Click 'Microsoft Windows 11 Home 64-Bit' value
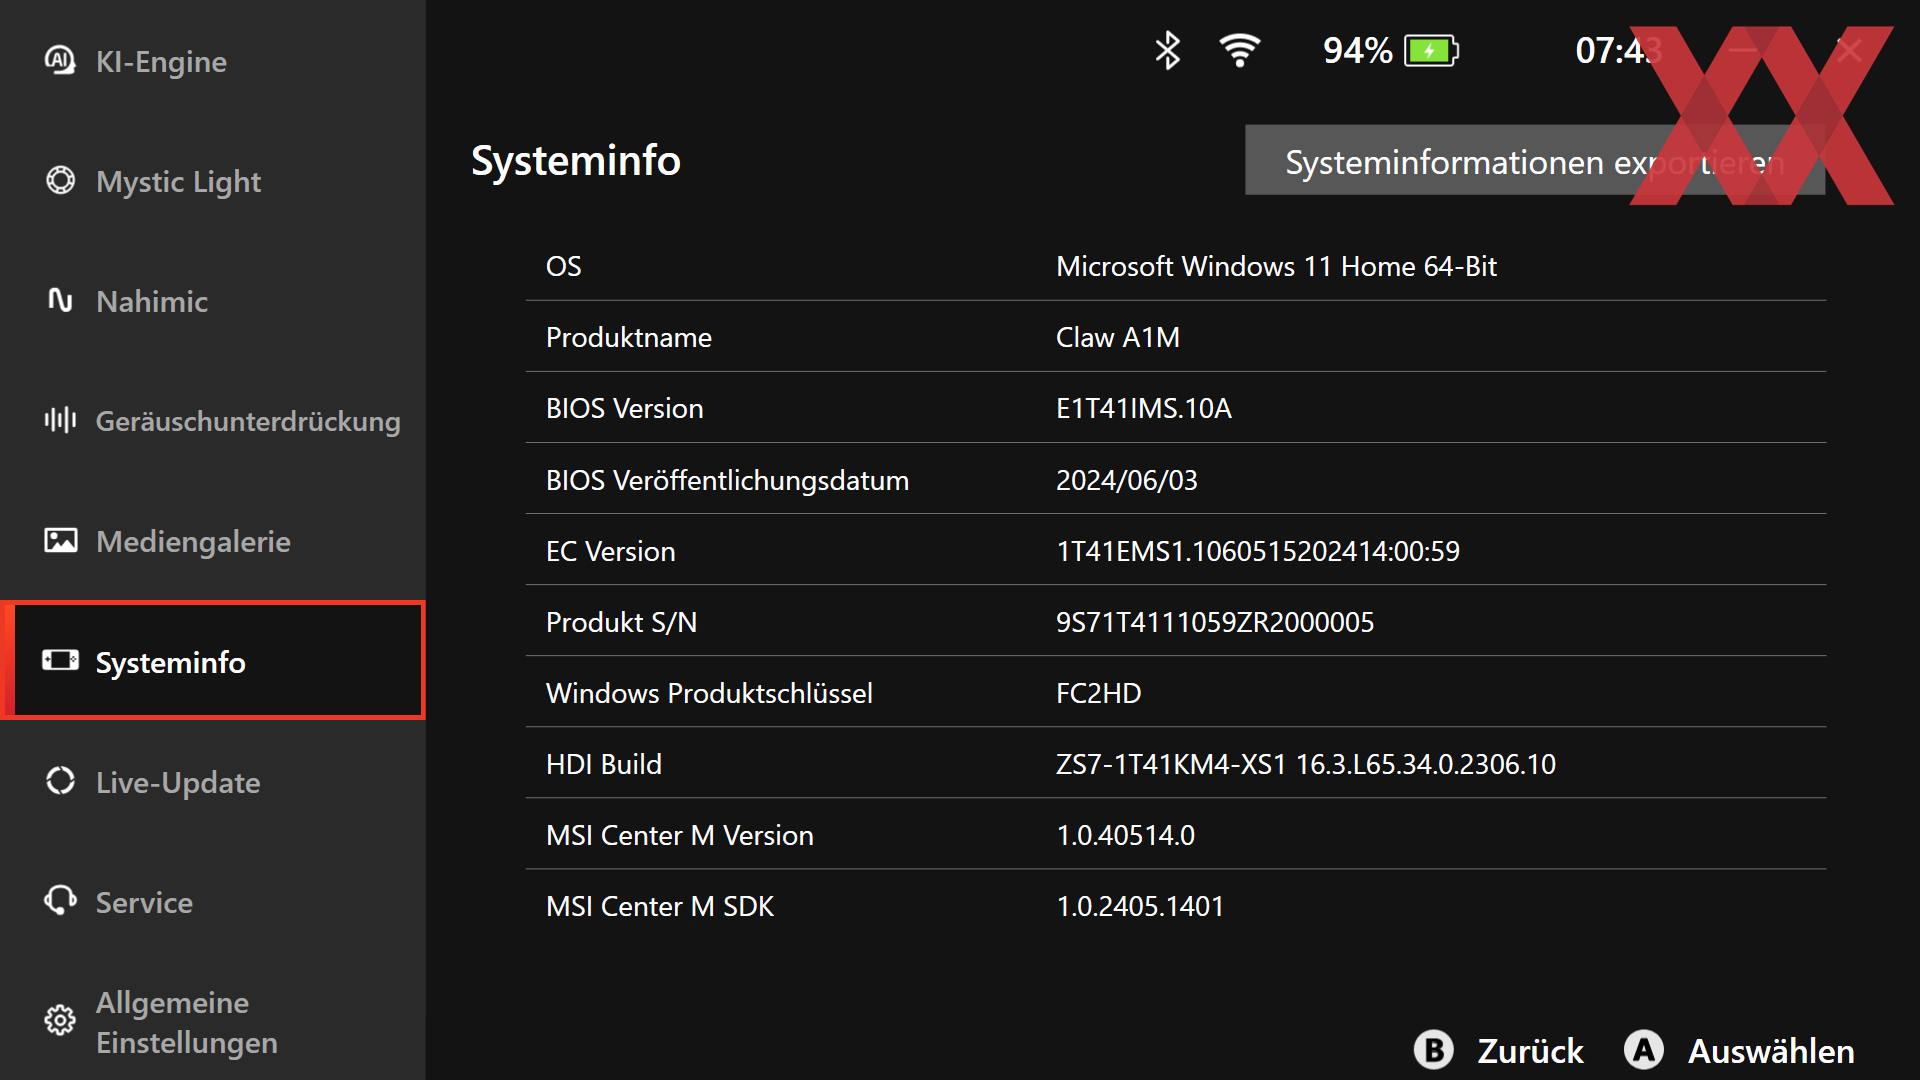 1276,266
